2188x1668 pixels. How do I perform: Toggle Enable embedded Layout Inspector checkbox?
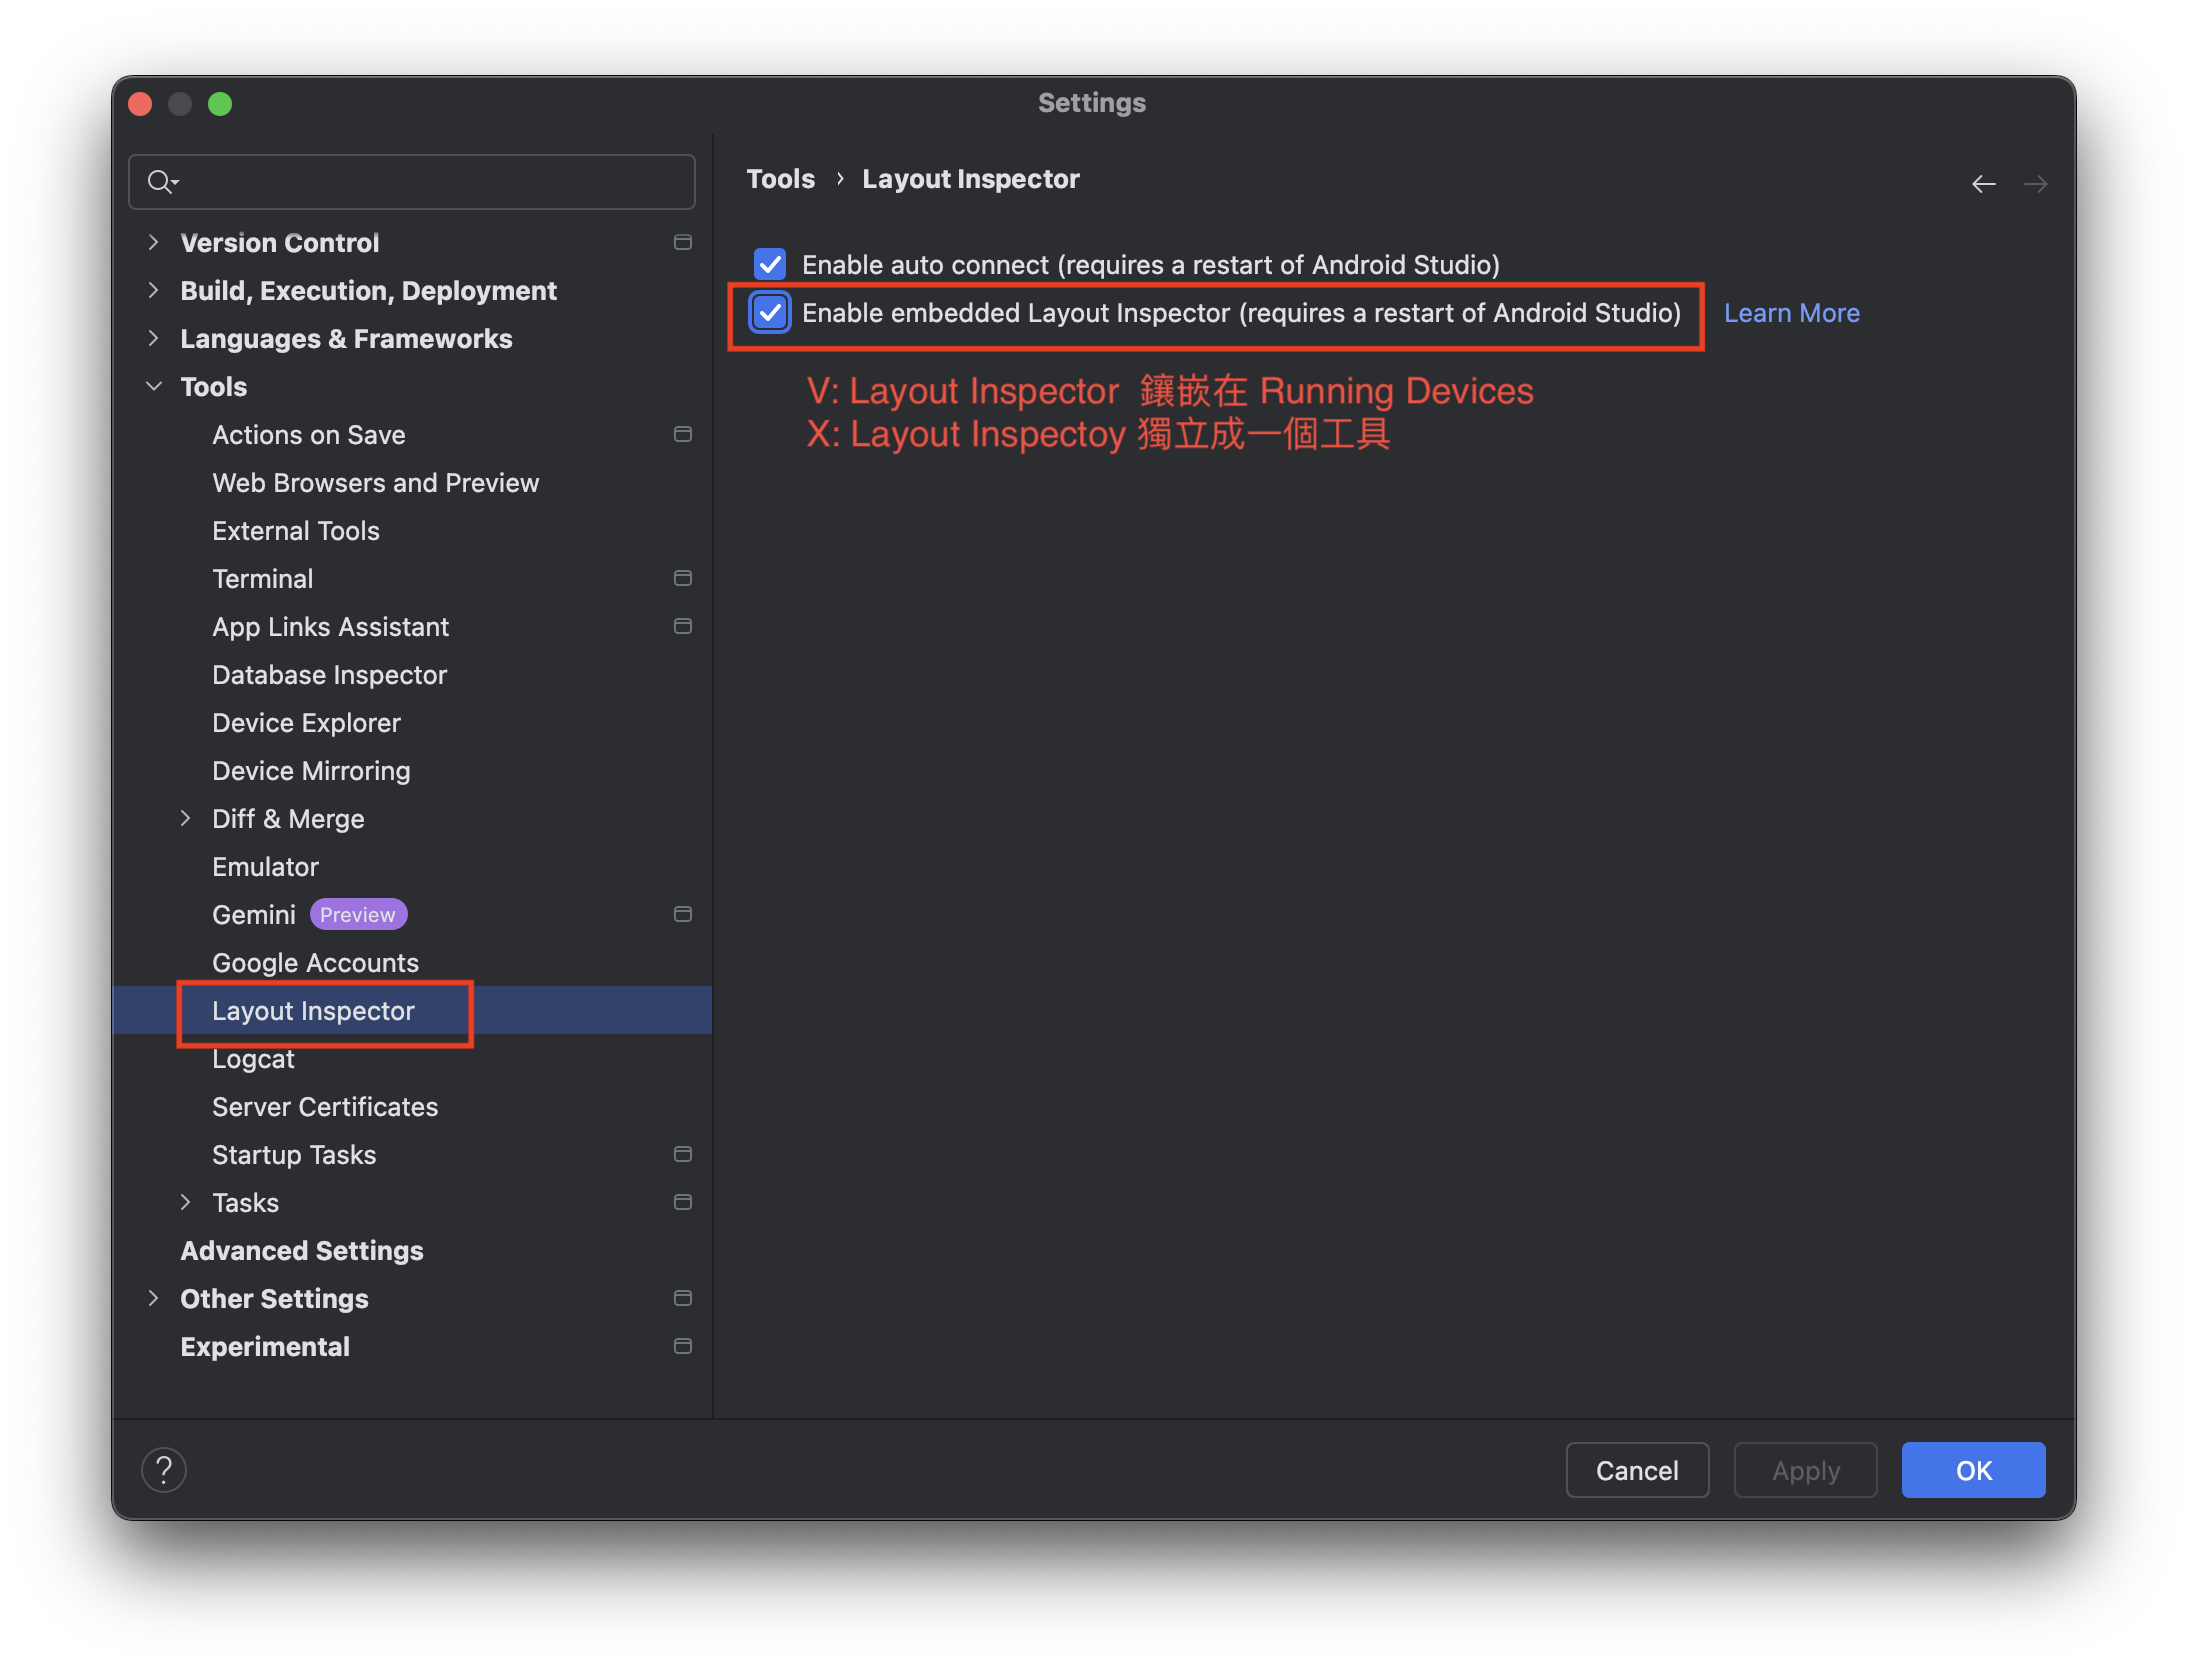tap(771, 312)
